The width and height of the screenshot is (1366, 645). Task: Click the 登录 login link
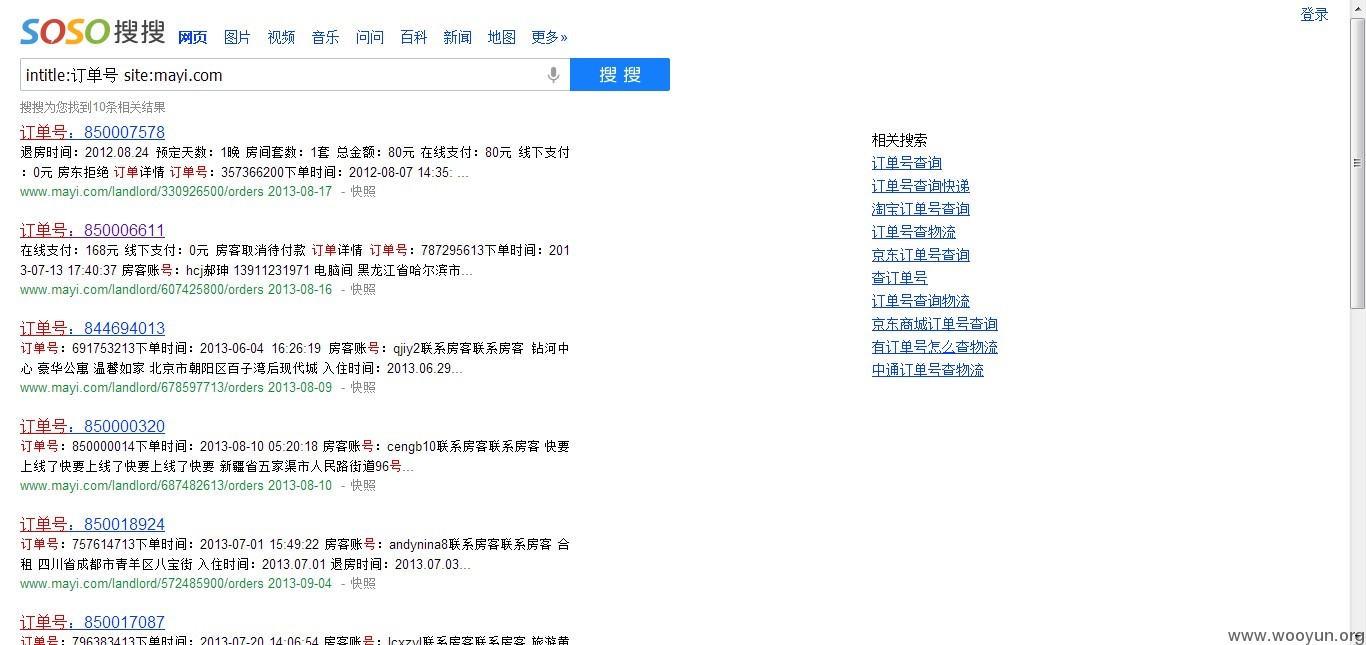1314,14
